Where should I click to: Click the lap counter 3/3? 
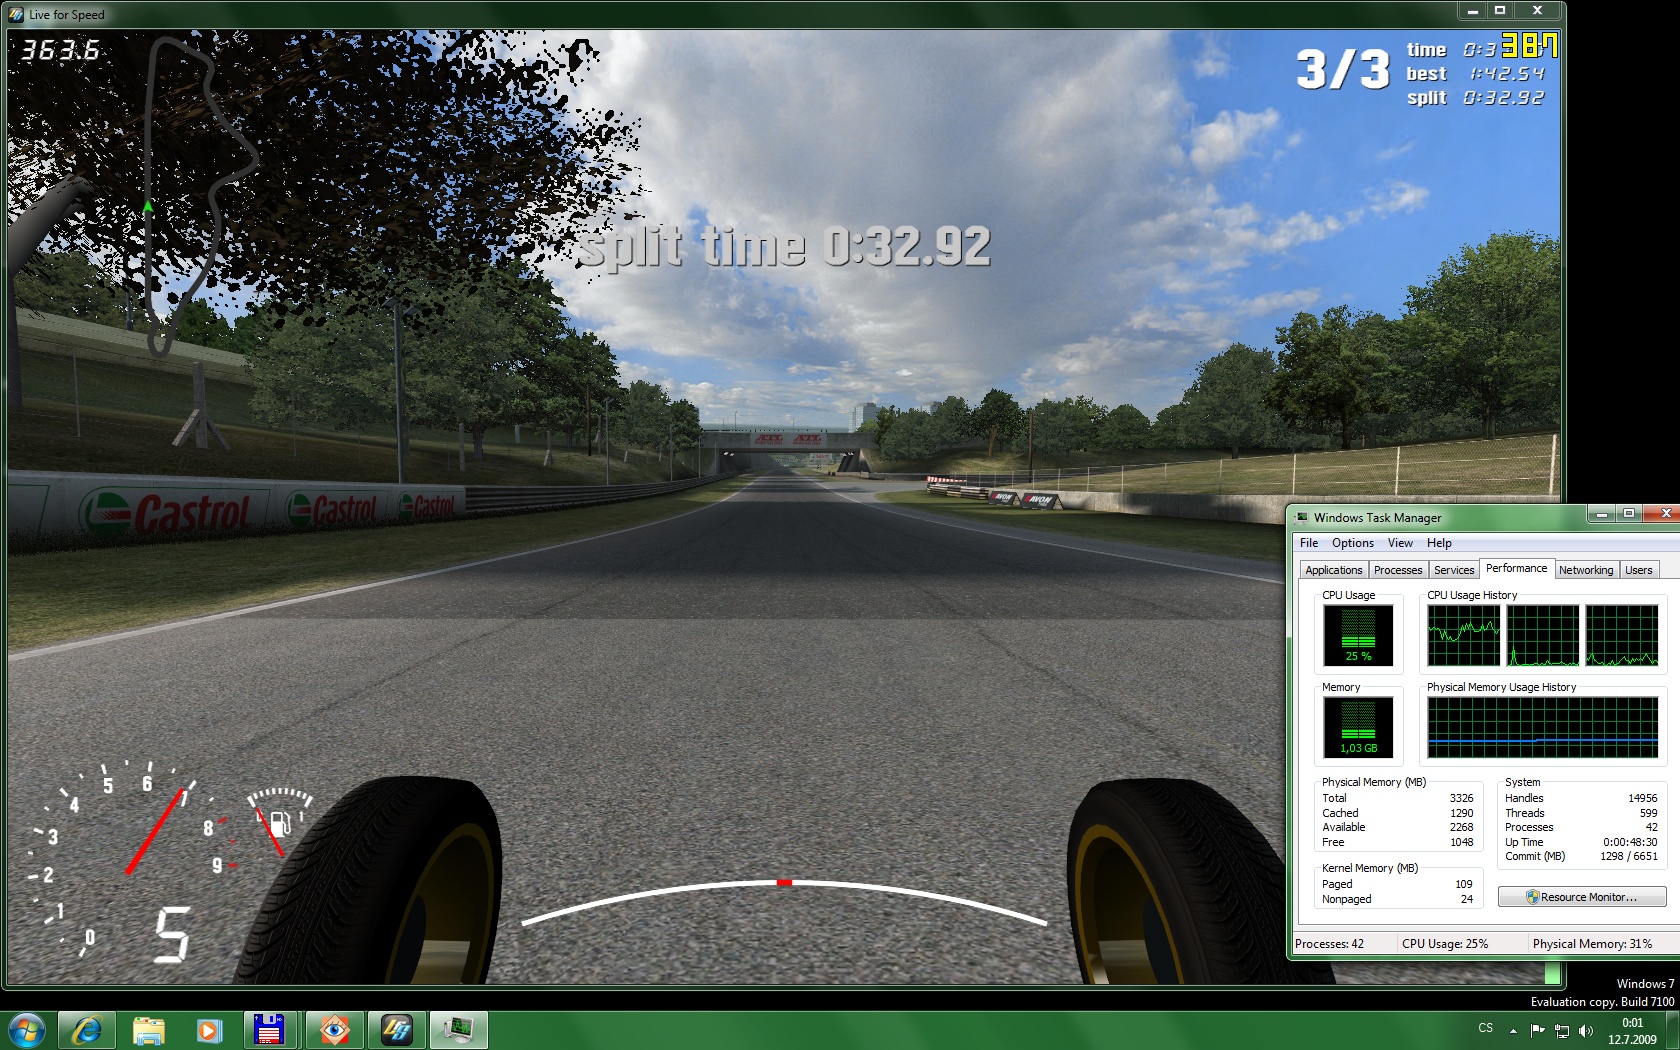point(1343,70)
